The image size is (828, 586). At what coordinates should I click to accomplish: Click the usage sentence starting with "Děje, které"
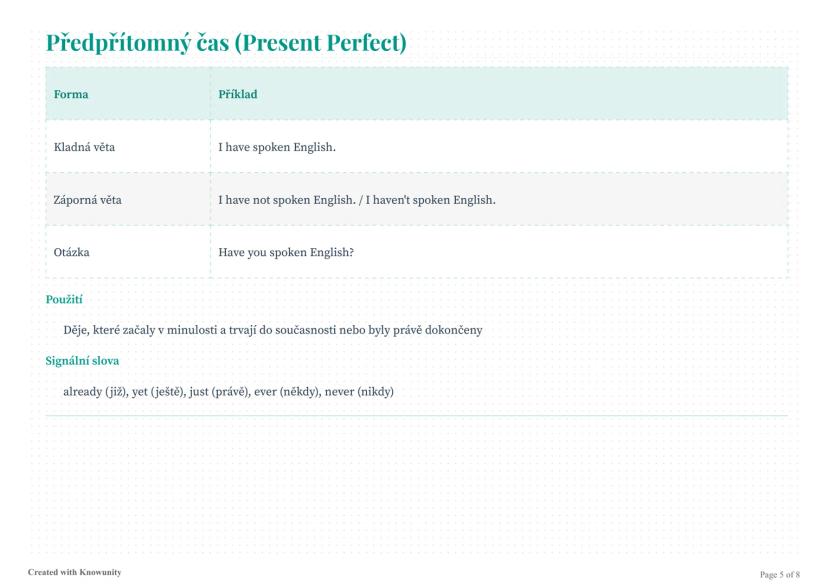(x=273, y=331)
